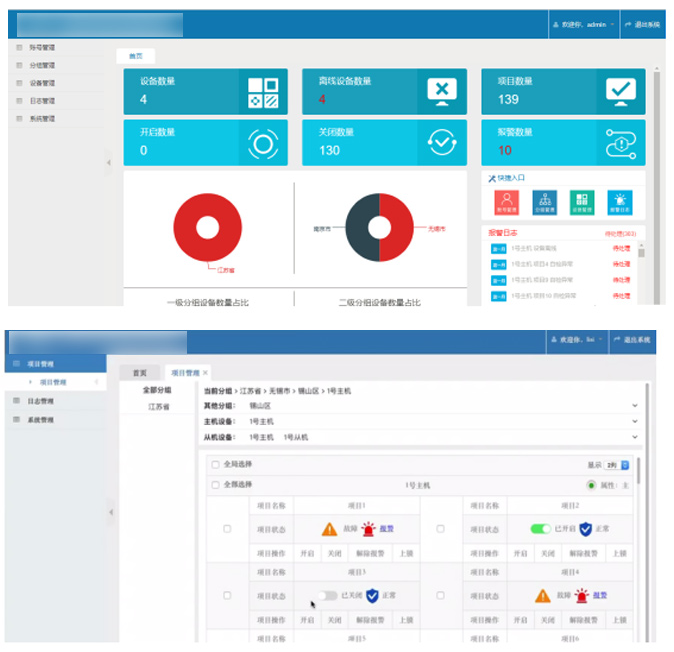Click the 离线设备数量 monitor X icon
Viewport: 674px width, 652px height.
click(442, 92)
